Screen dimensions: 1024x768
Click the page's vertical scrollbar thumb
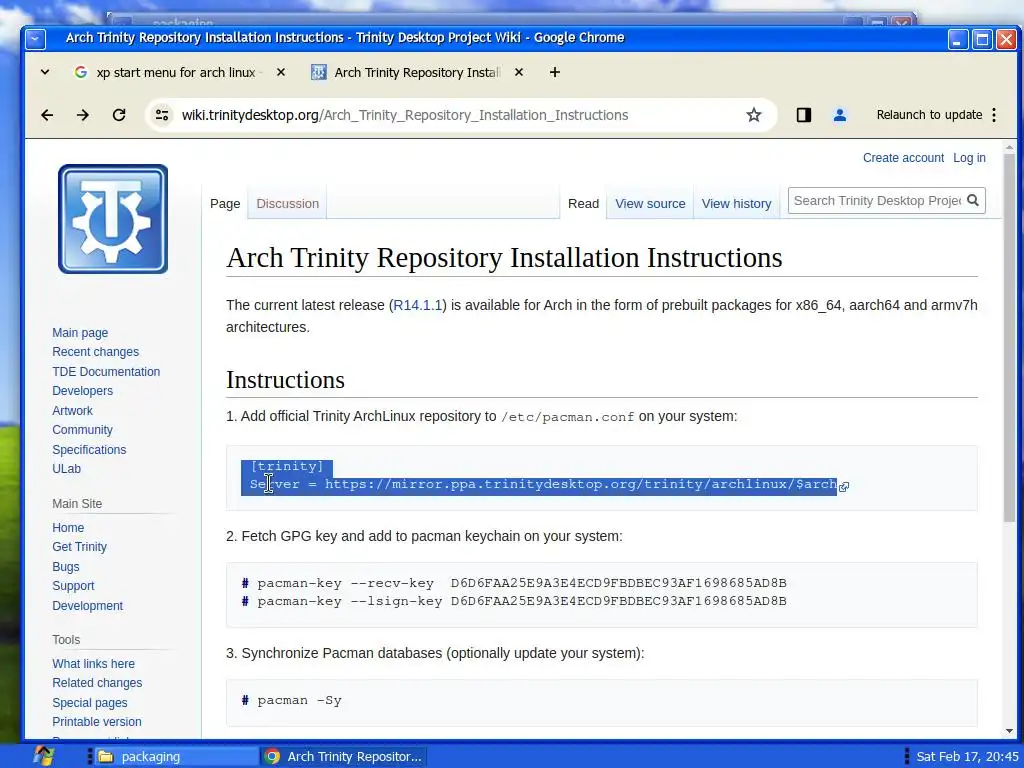coord(1010,336)
